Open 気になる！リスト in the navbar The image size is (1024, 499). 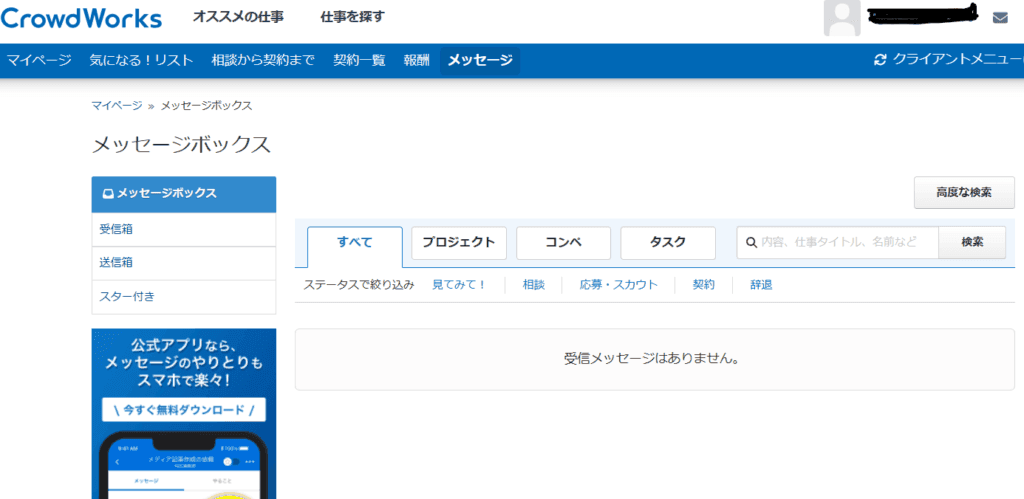coord(141,60)
